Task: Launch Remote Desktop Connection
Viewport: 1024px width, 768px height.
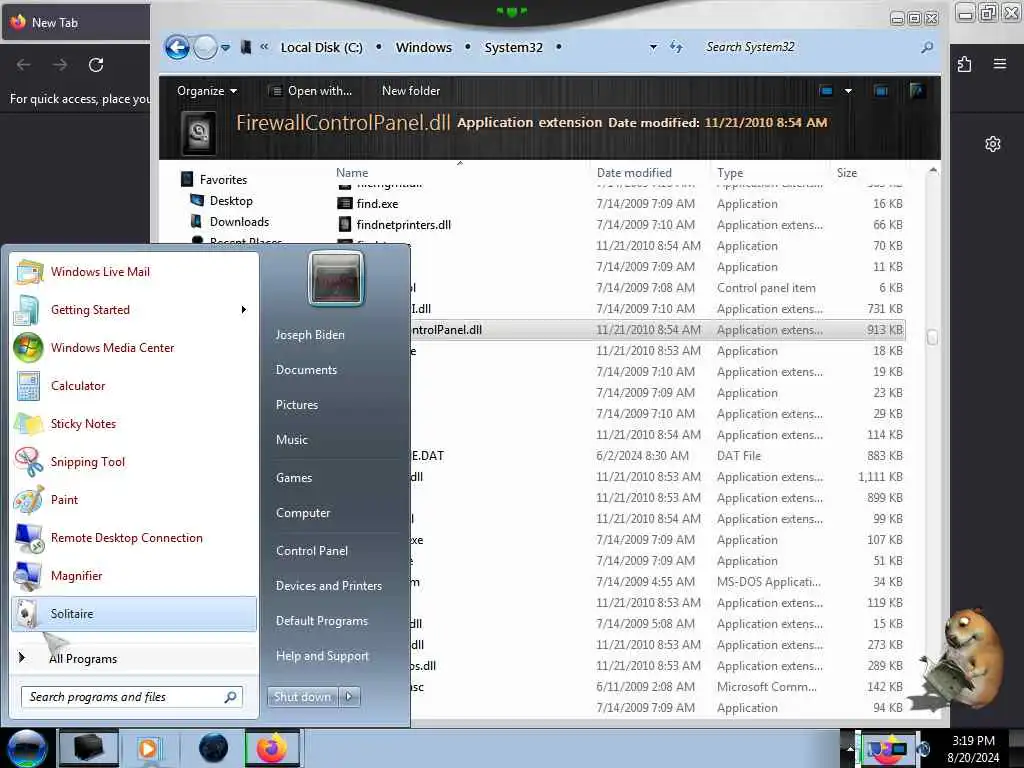Action: pyautogui.click(x=134, y=537)
